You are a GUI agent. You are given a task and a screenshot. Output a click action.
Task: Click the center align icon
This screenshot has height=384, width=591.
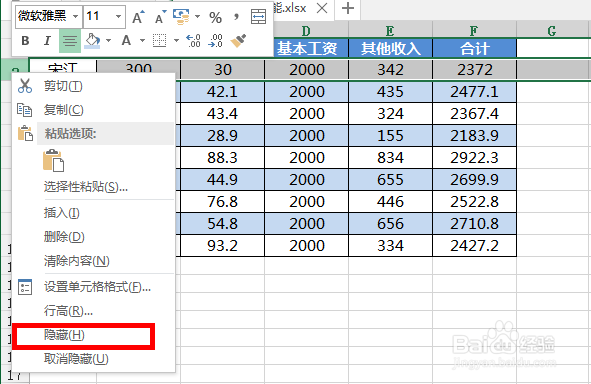[70, 40]
